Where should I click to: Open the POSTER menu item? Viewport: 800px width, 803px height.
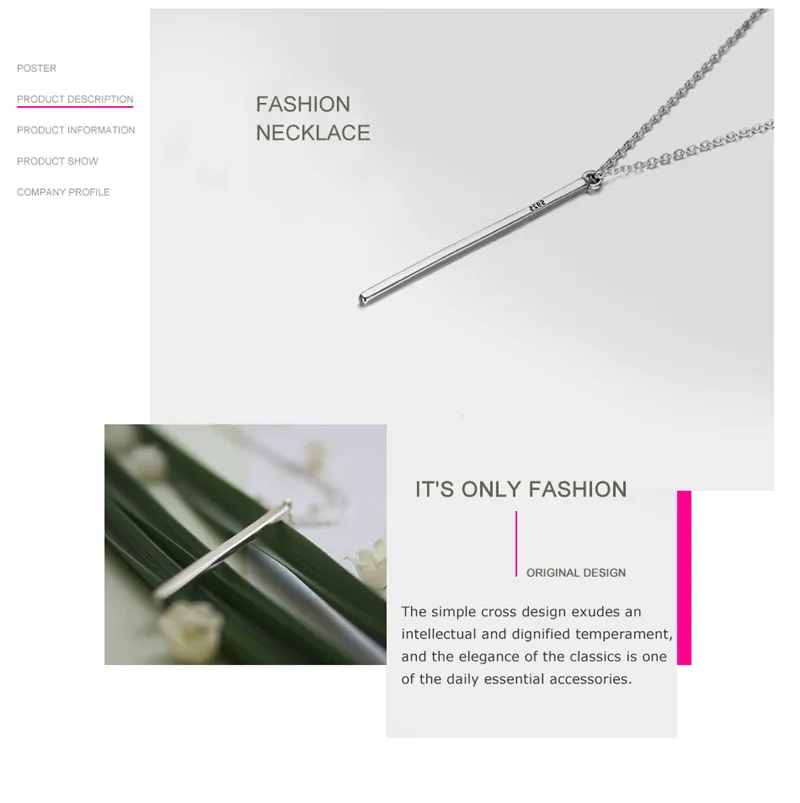pos(36,68)
